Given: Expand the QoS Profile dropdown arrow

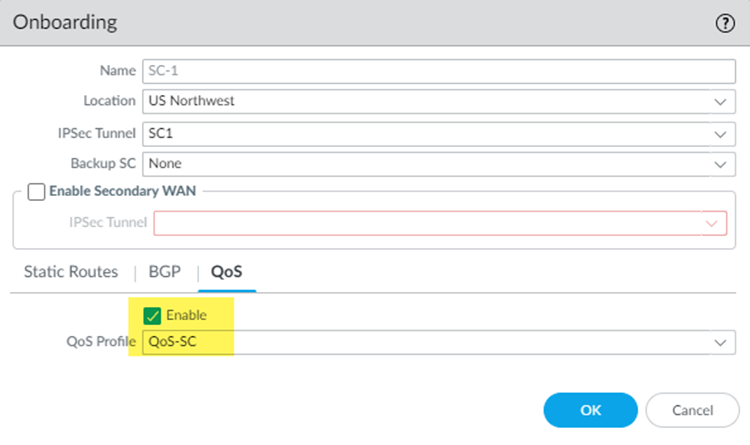Looking at the screenshot, I should [720, 343].
